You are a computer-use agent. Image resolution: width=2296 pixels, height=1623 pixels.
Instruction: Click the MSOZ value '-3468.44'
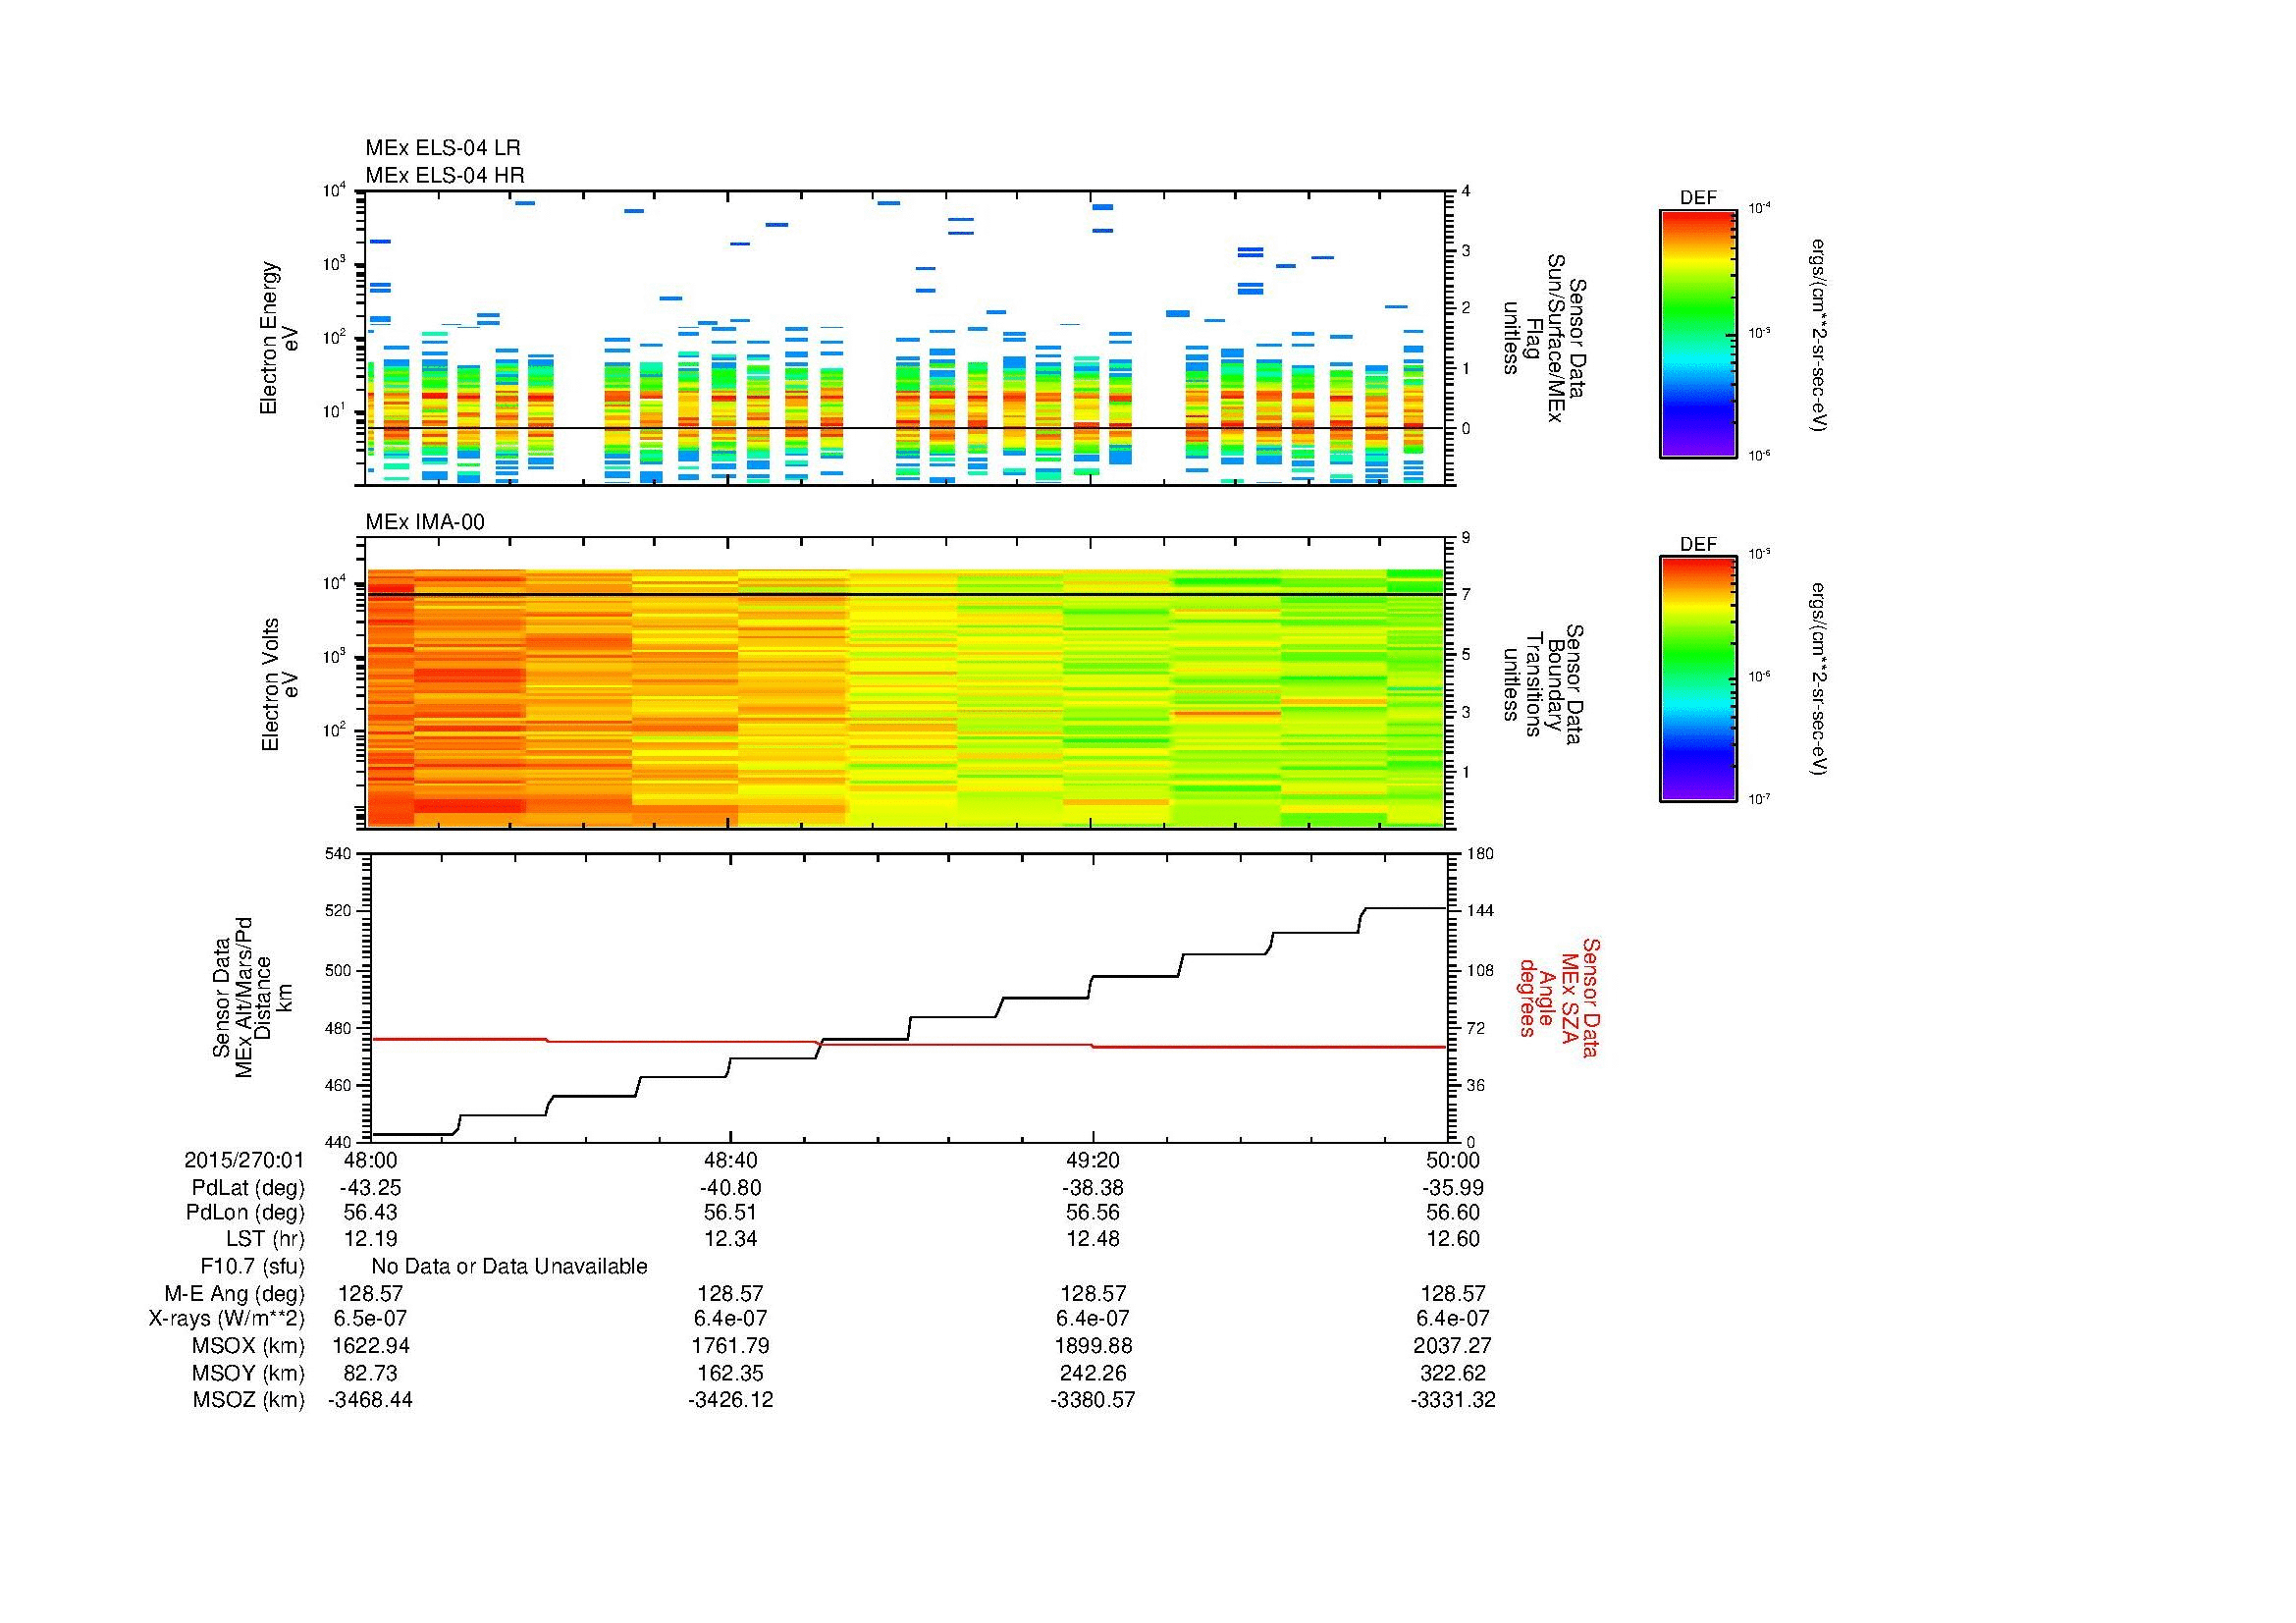[x=370, y=1400]
